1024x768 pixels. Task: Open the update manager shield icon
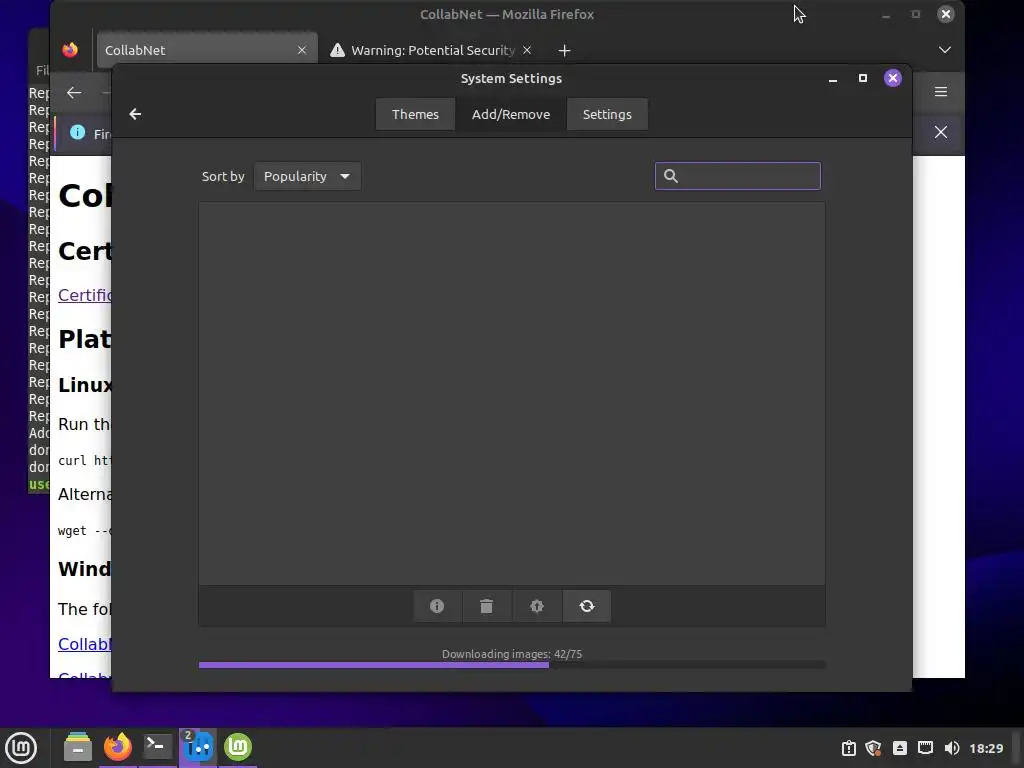[x=873, y=748]
